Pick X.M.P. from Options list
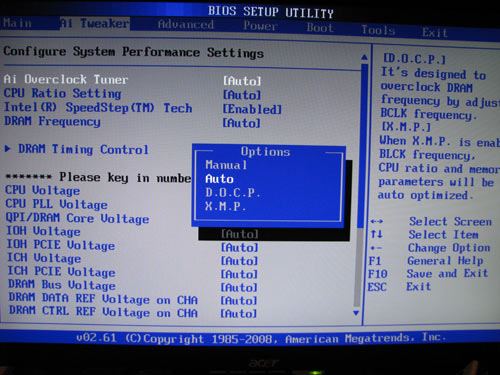This screenshot has width=500, height=375. click(226, 206)
